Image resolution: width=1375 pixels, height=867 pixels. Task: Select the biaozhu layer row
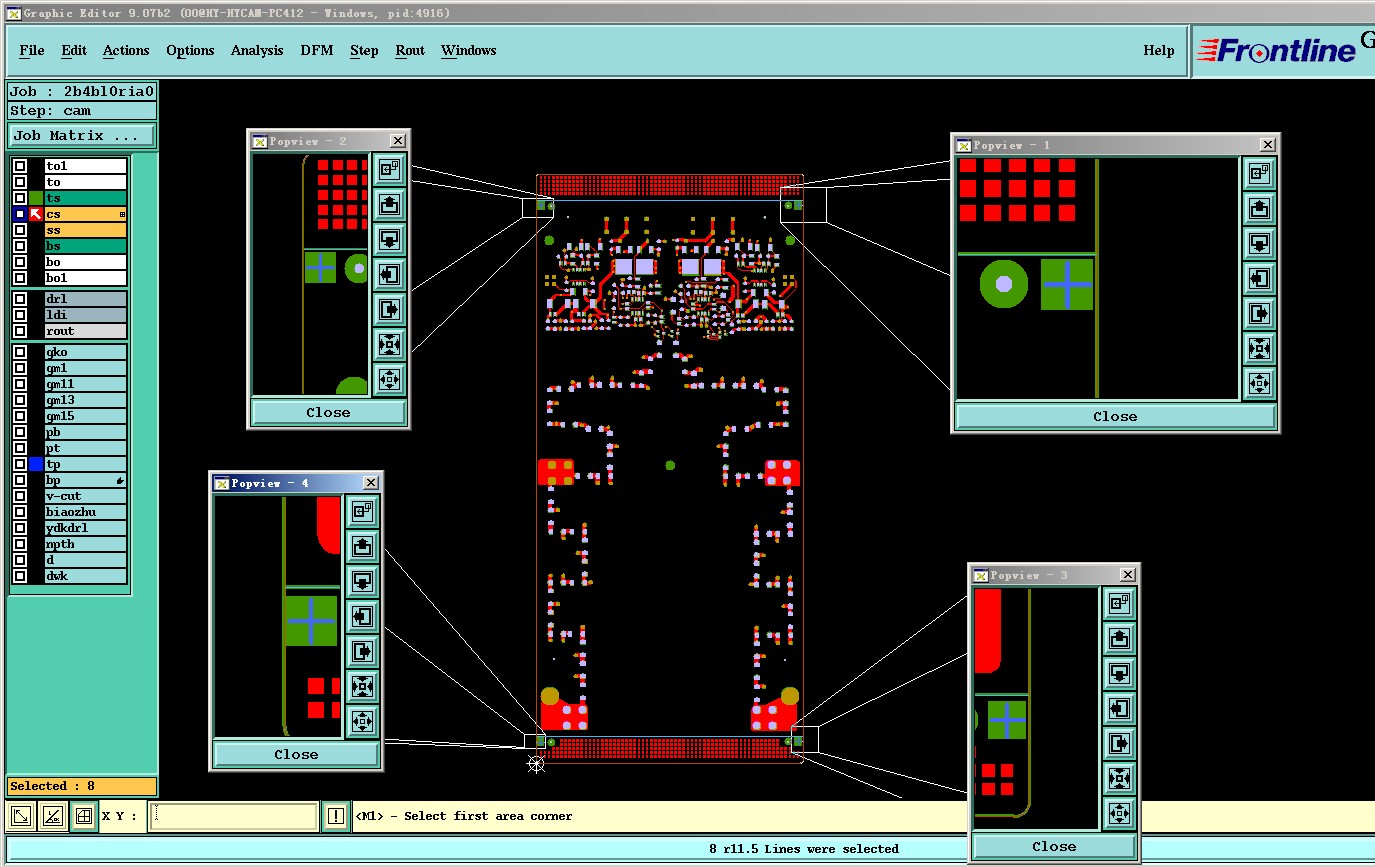[x=86, y=512]
